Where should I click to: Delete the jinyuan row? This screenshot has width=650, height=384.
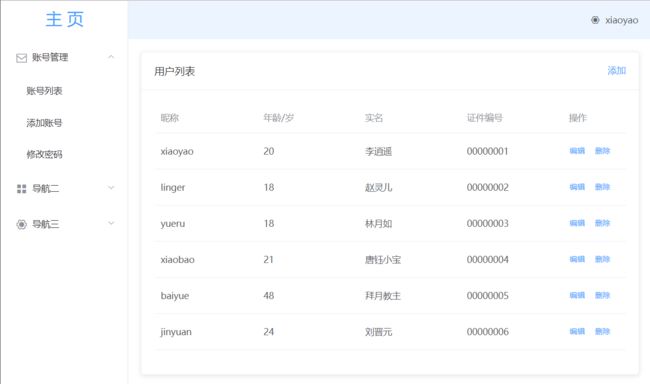point(602,331)
